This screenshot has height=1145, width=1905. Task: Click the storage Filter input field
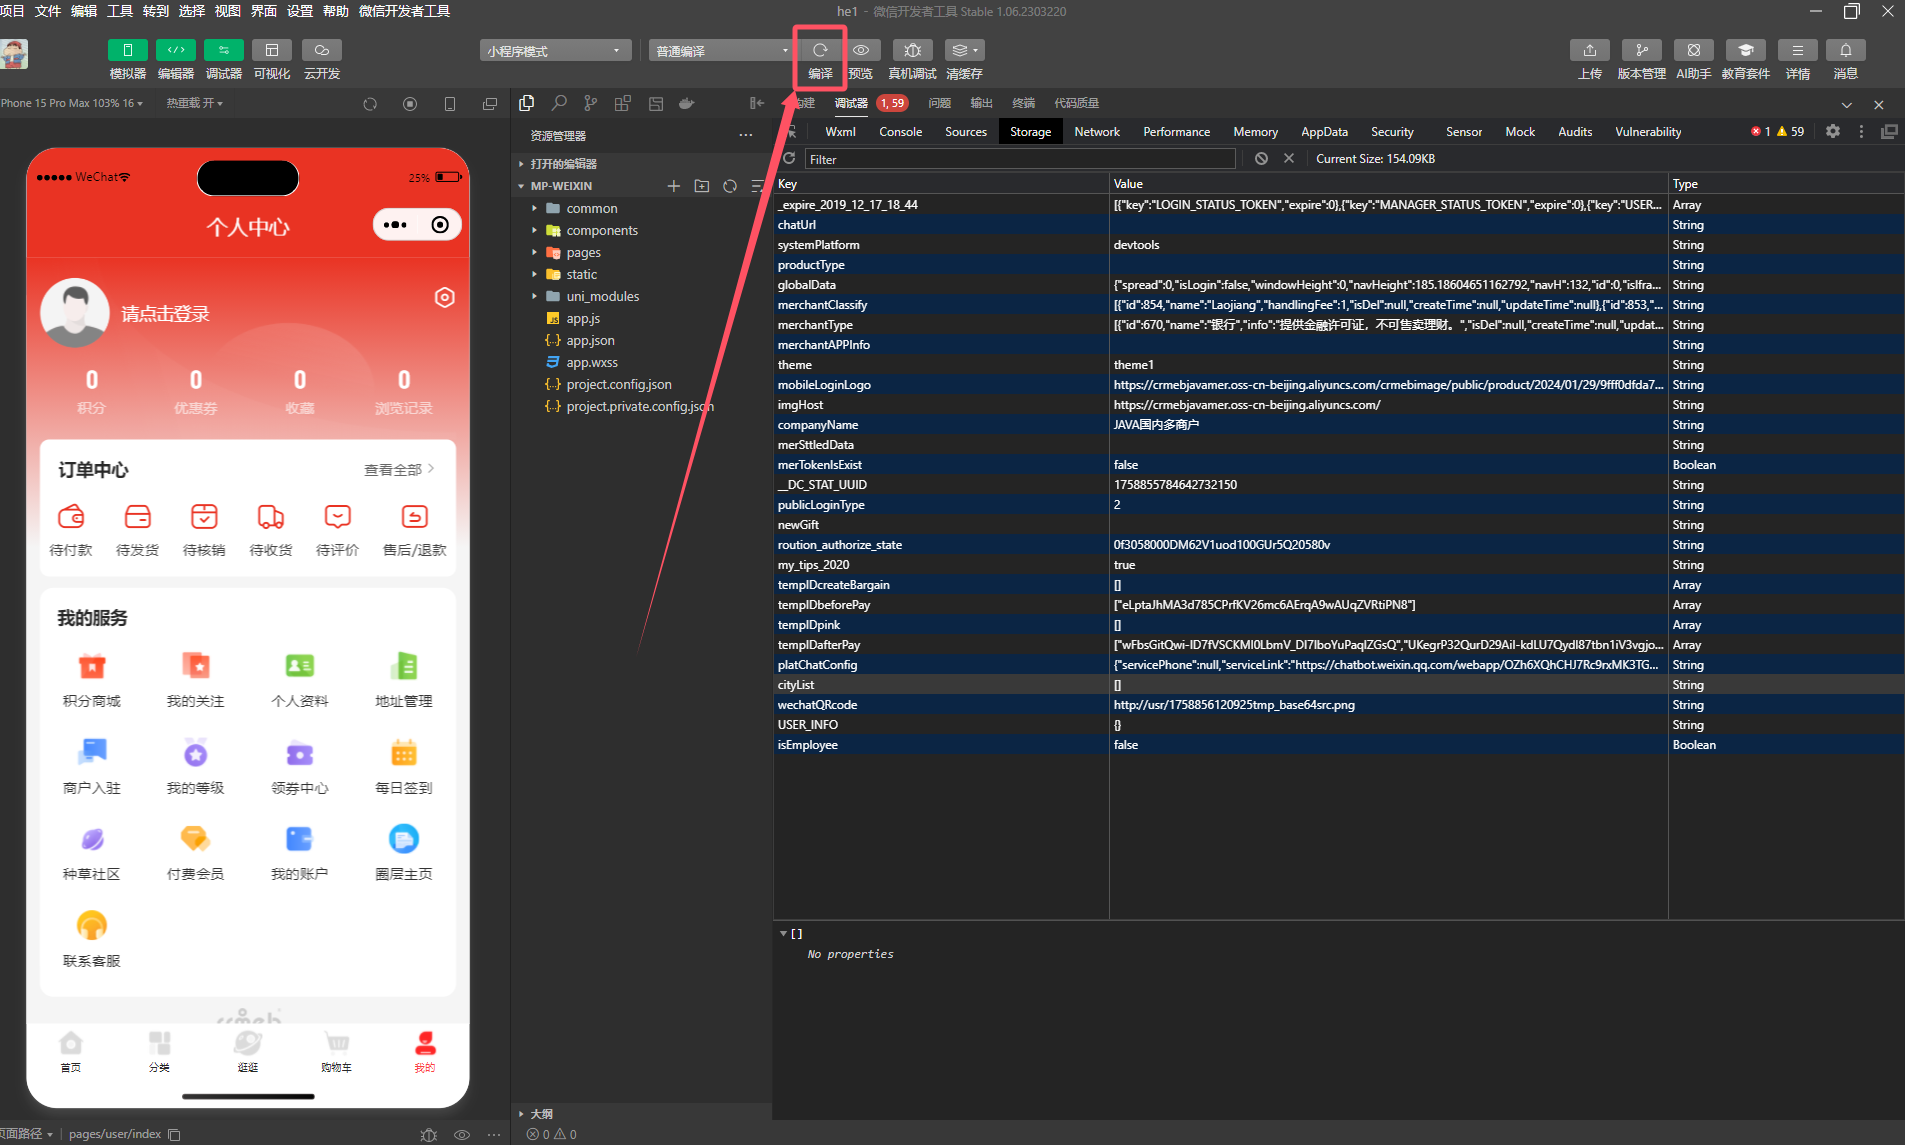tap(1020, 159)
